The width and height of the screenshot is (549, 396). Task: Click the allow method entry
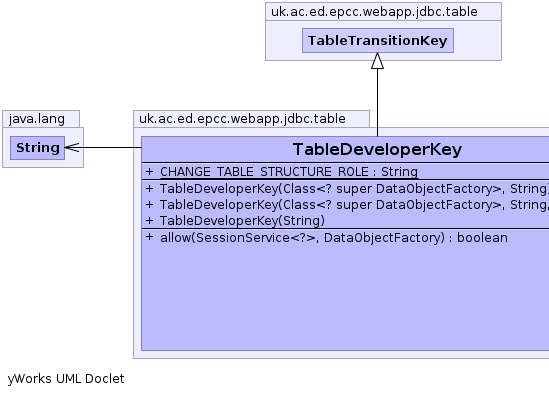pos(334,238)
